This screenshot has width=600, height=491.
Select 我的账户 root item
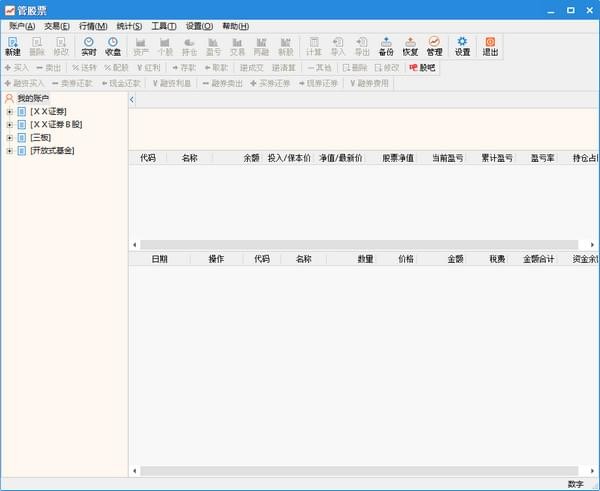tap(33, 98)
